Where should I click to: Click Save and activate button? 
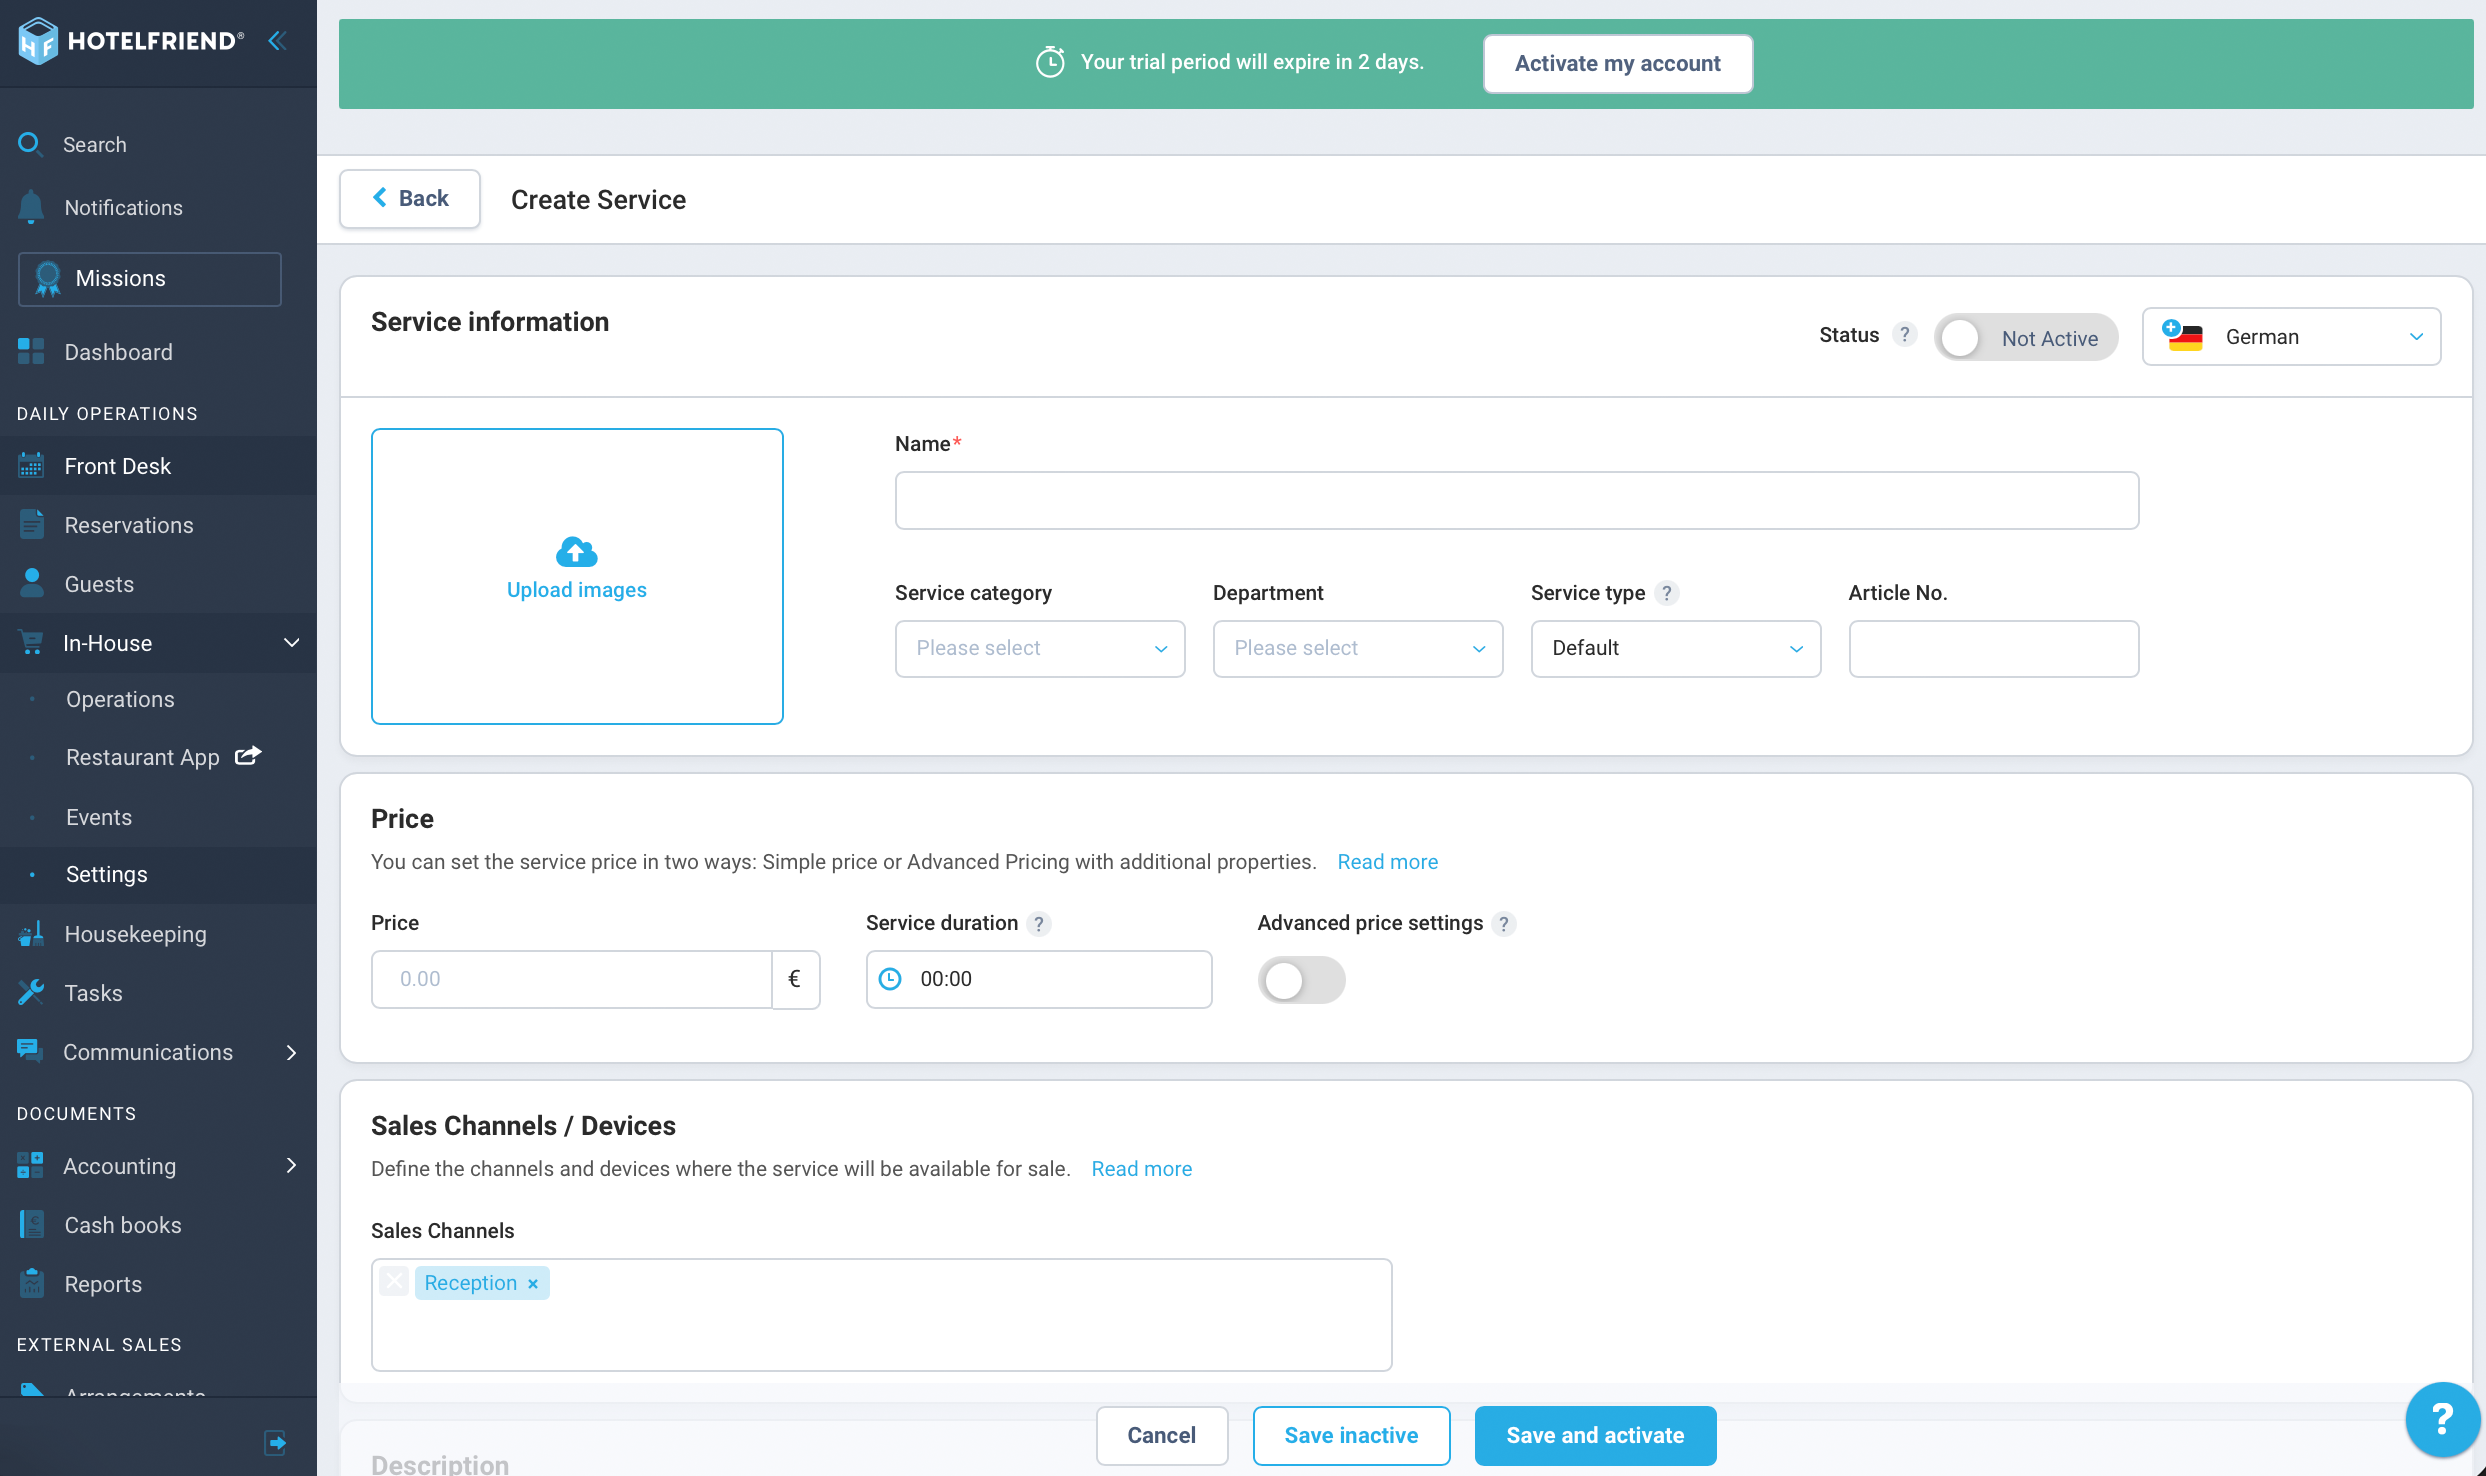click(1595, 1436)
